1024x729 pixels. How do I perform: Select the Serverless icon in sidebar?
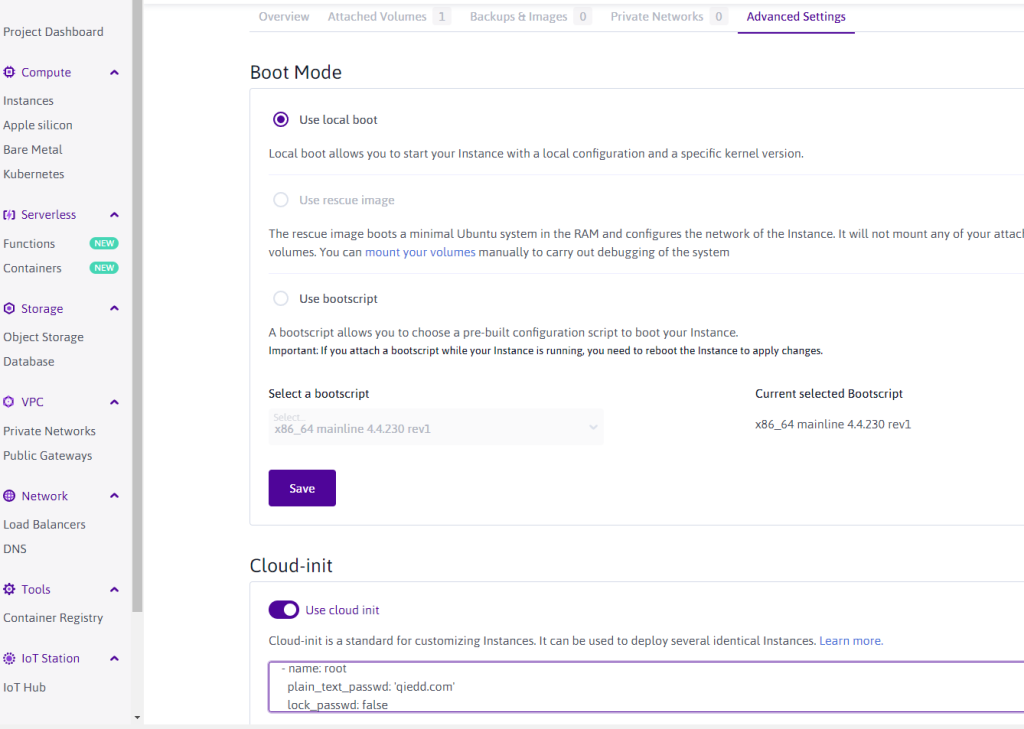(x=9, y=214)
